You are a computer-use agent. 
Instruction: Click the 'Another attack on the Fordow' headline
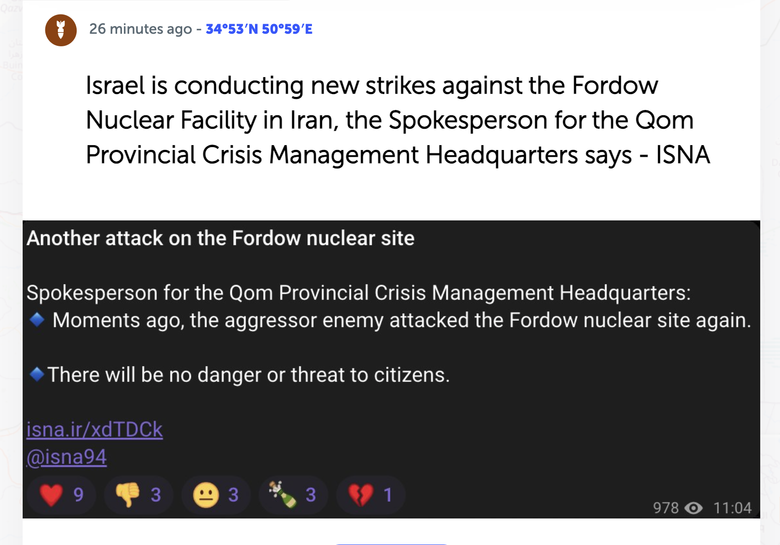coord(220,238)
